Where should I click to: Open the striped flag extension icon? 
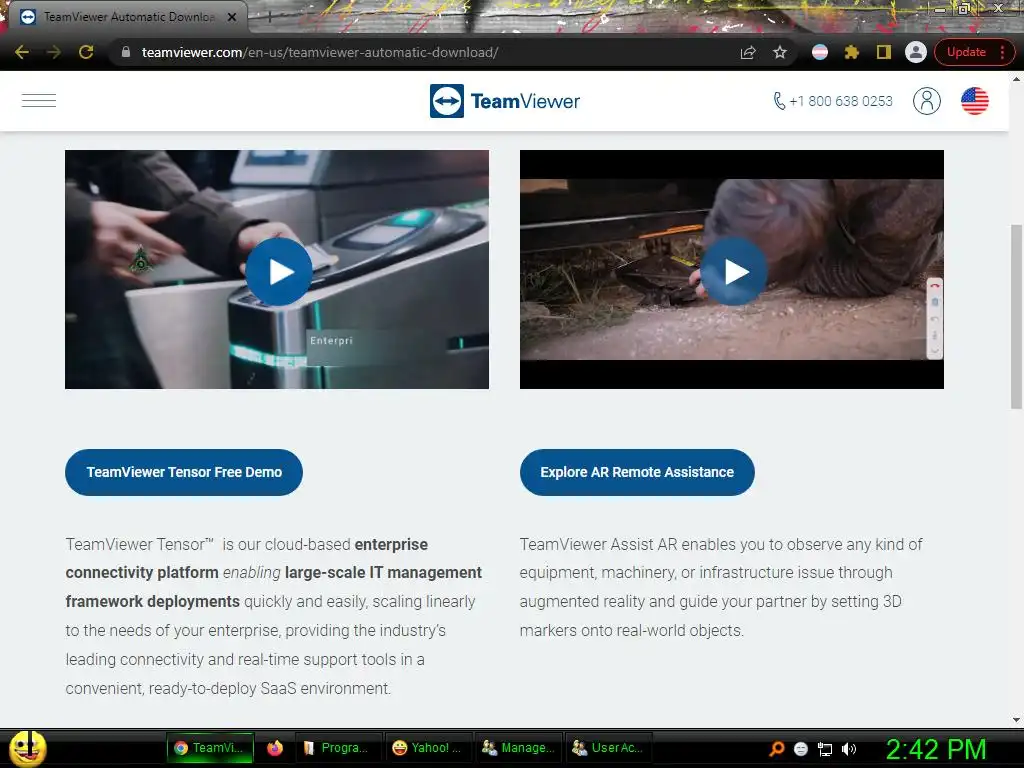[x=820, y=52]
